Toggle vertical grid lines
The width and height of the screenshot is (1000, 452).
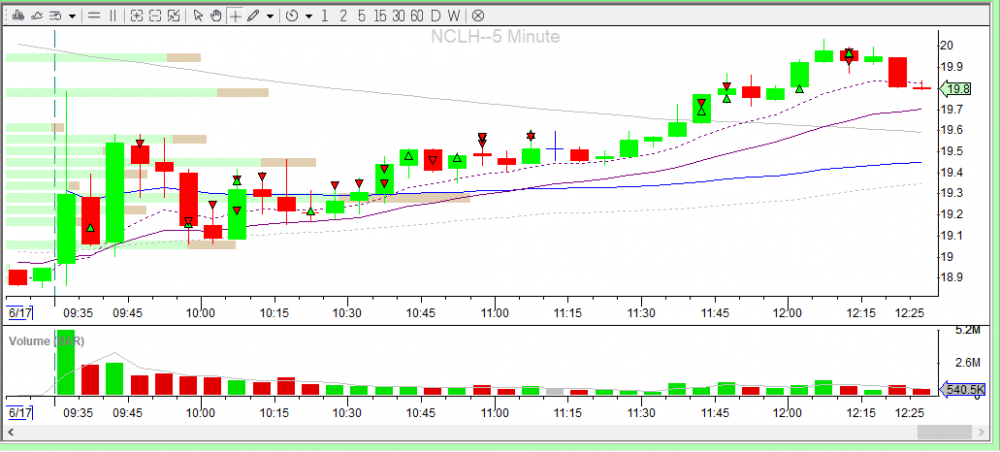112,16
